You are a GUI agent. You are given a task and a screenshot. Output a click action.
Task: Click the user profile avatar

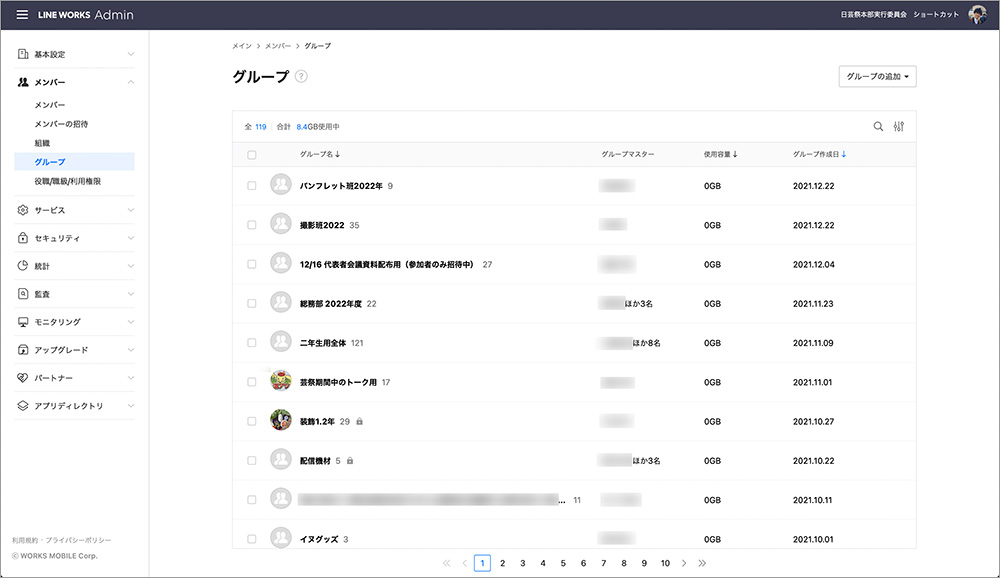(978, 15)
